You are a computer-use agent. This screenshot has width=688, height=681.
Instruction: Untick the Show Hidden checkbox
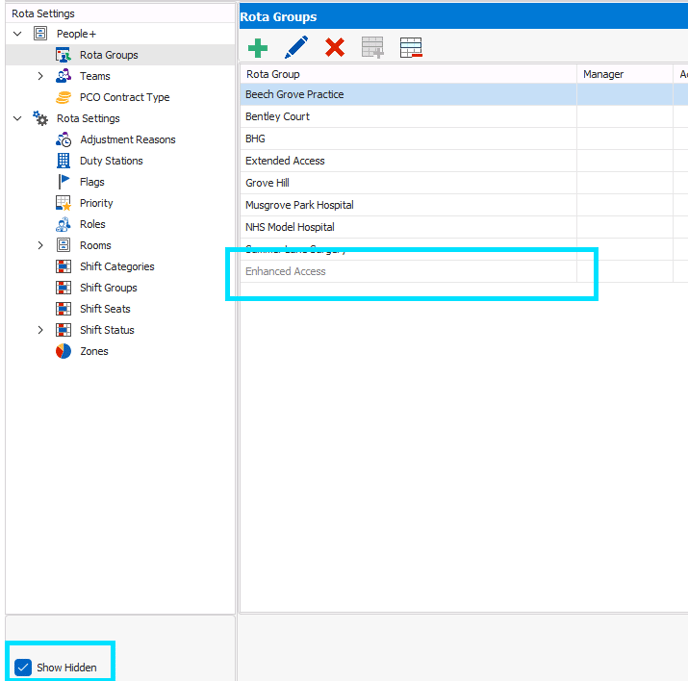click(x=24, y=667)
